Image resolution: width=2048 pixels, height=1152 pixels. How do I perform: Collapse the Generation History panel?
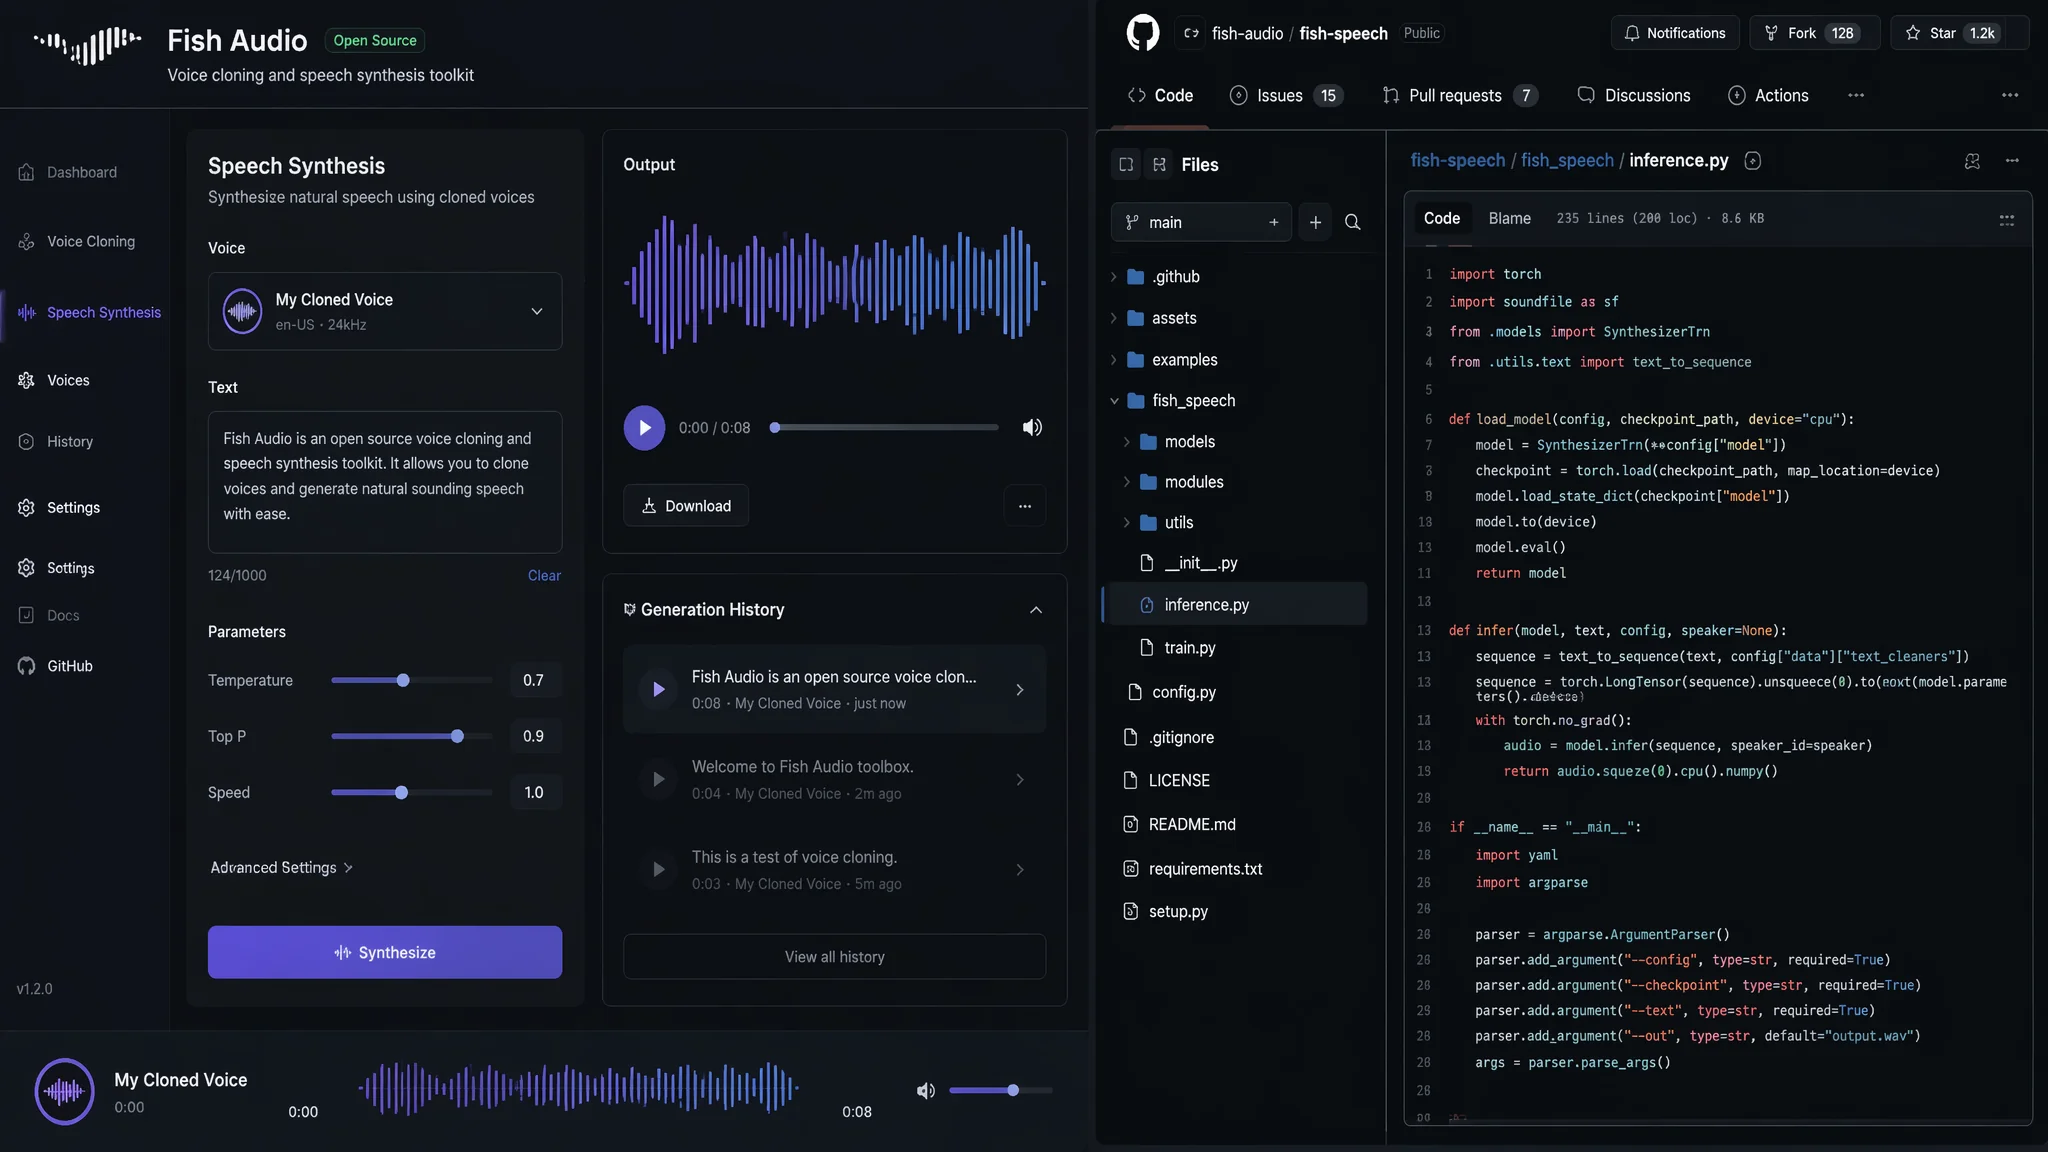pos(1036,610)
